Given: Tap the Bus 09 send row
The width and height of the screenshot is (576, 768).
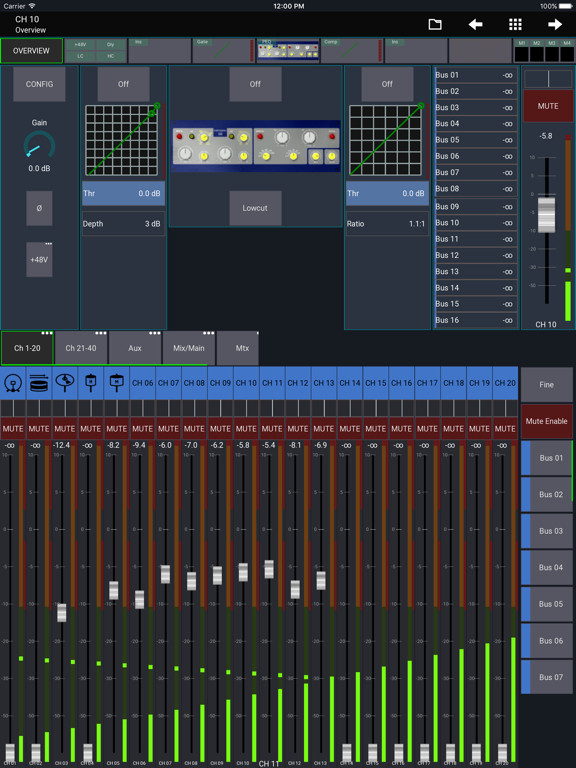Looking at the screenshot, I should point(475,207).
